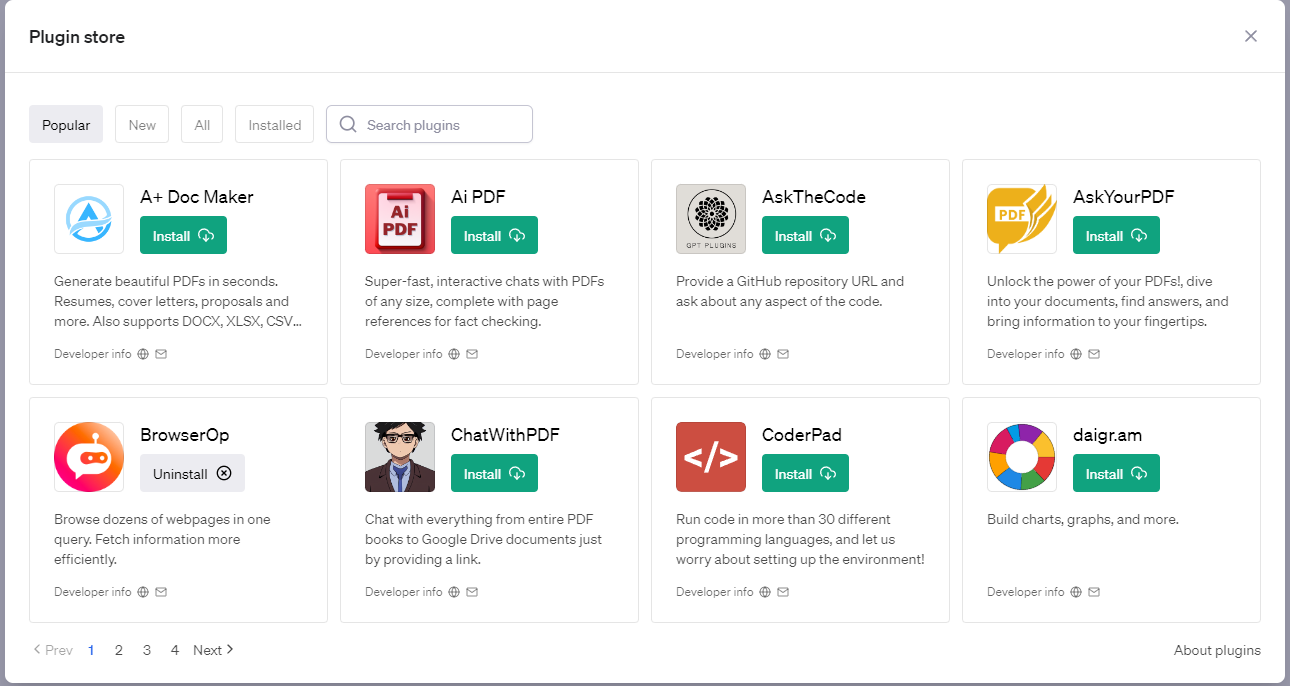The width and height of the screenshot is (1290, 686).
Task: Focus the Search plugins field
Action: click(x=429, y=125)
